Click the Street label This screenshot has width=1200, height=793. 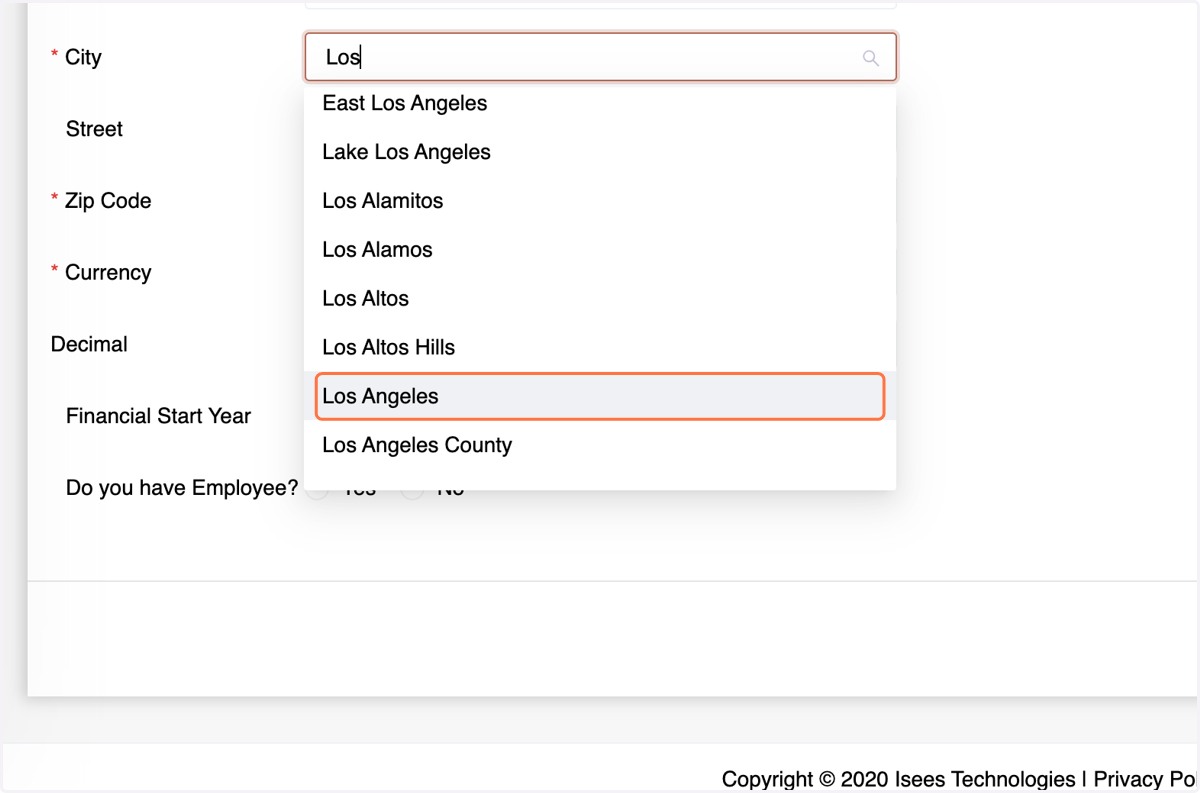(94, 129)
